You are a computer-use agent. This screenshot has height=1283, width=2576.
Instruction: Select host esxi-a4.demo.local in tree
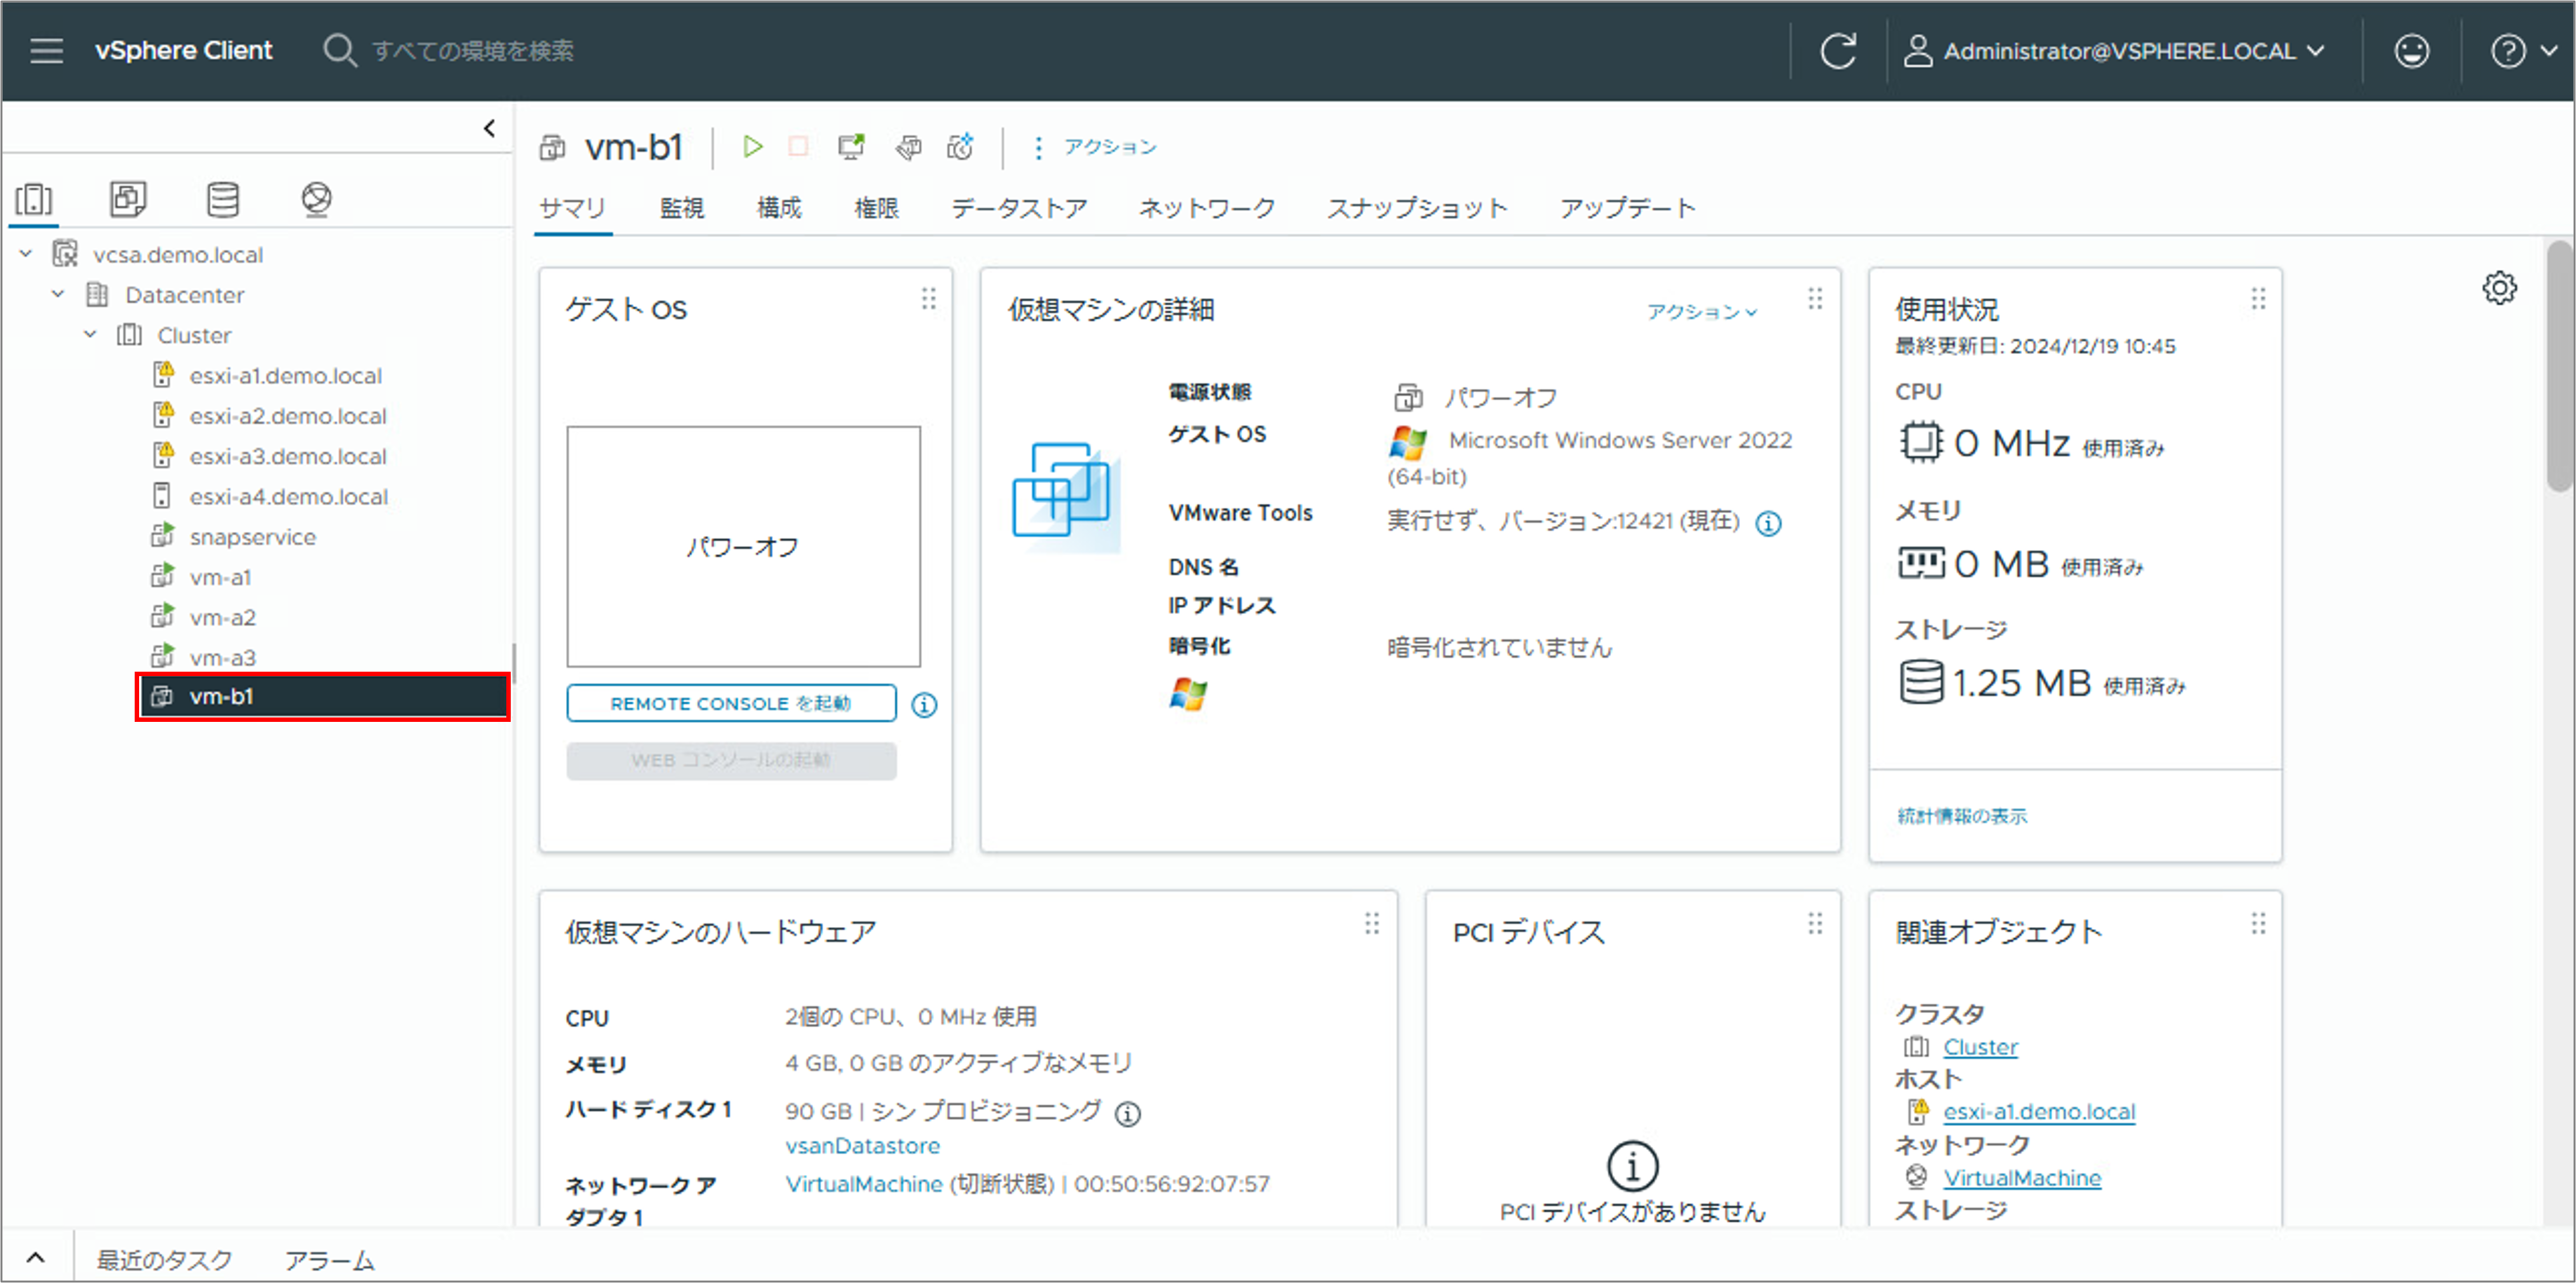click(x=288, y=496)
